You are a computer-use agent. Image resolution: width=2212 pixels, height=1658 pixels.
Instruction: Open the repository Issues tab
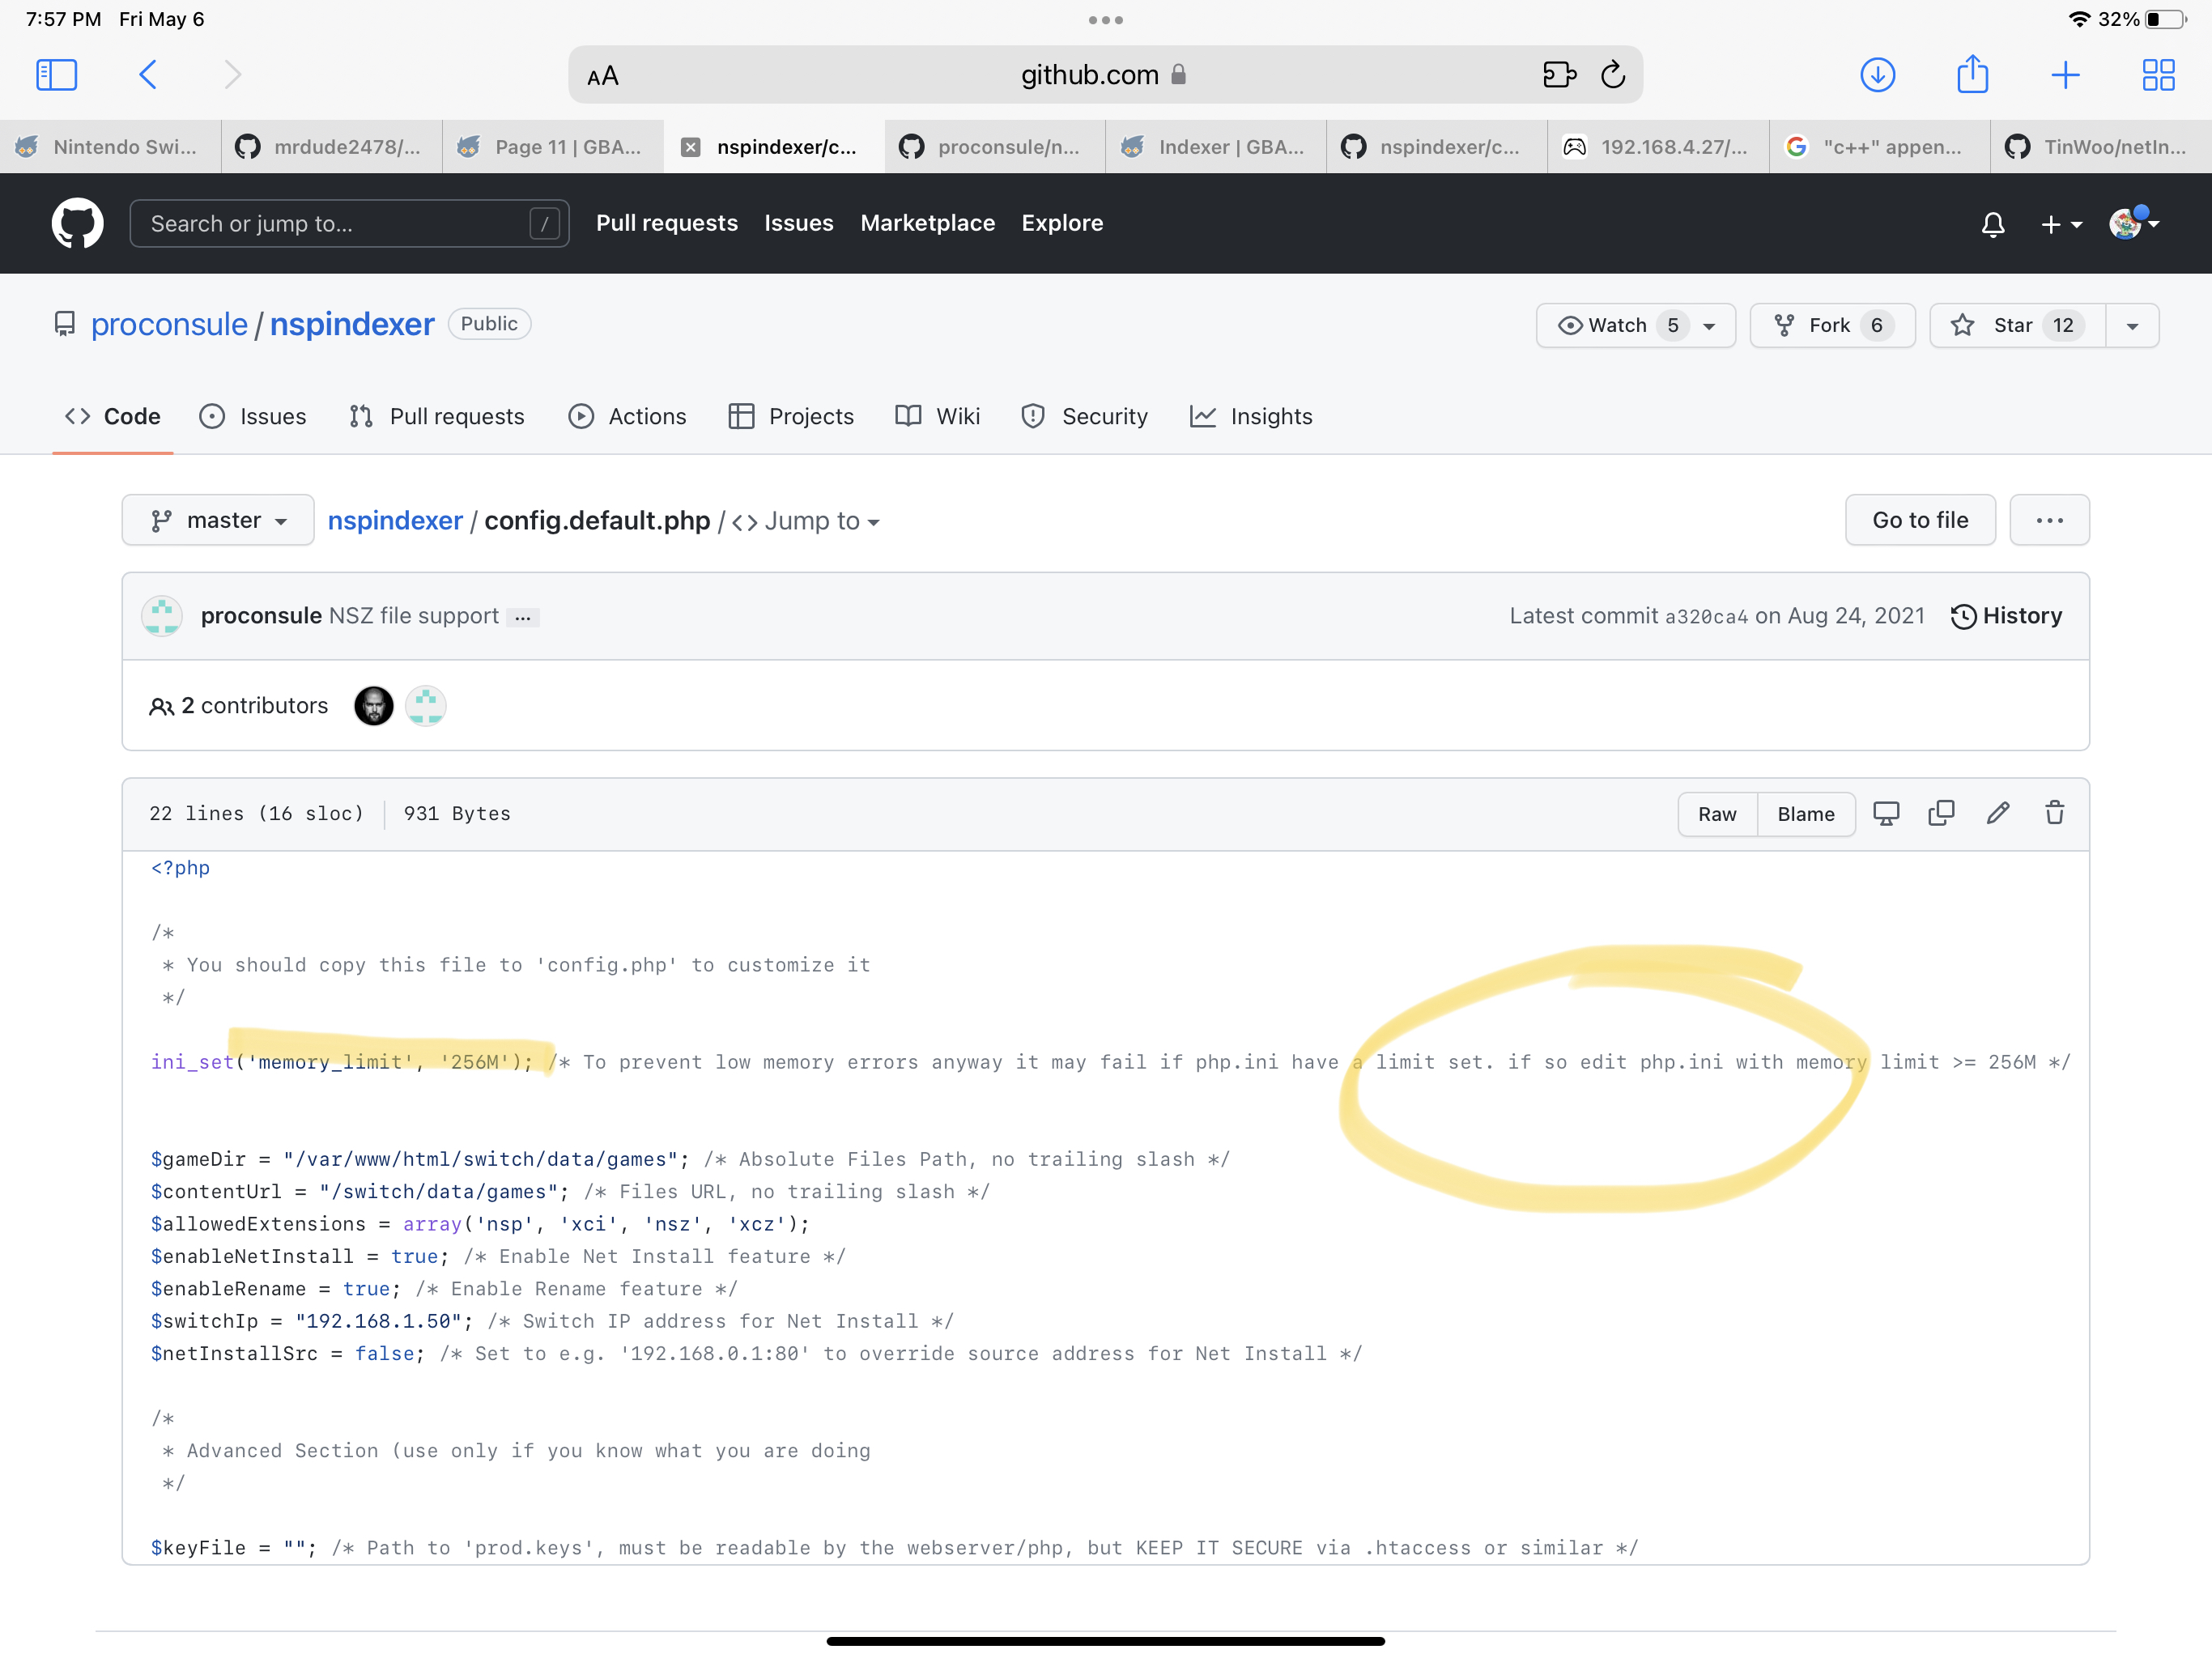coord(253,417)
